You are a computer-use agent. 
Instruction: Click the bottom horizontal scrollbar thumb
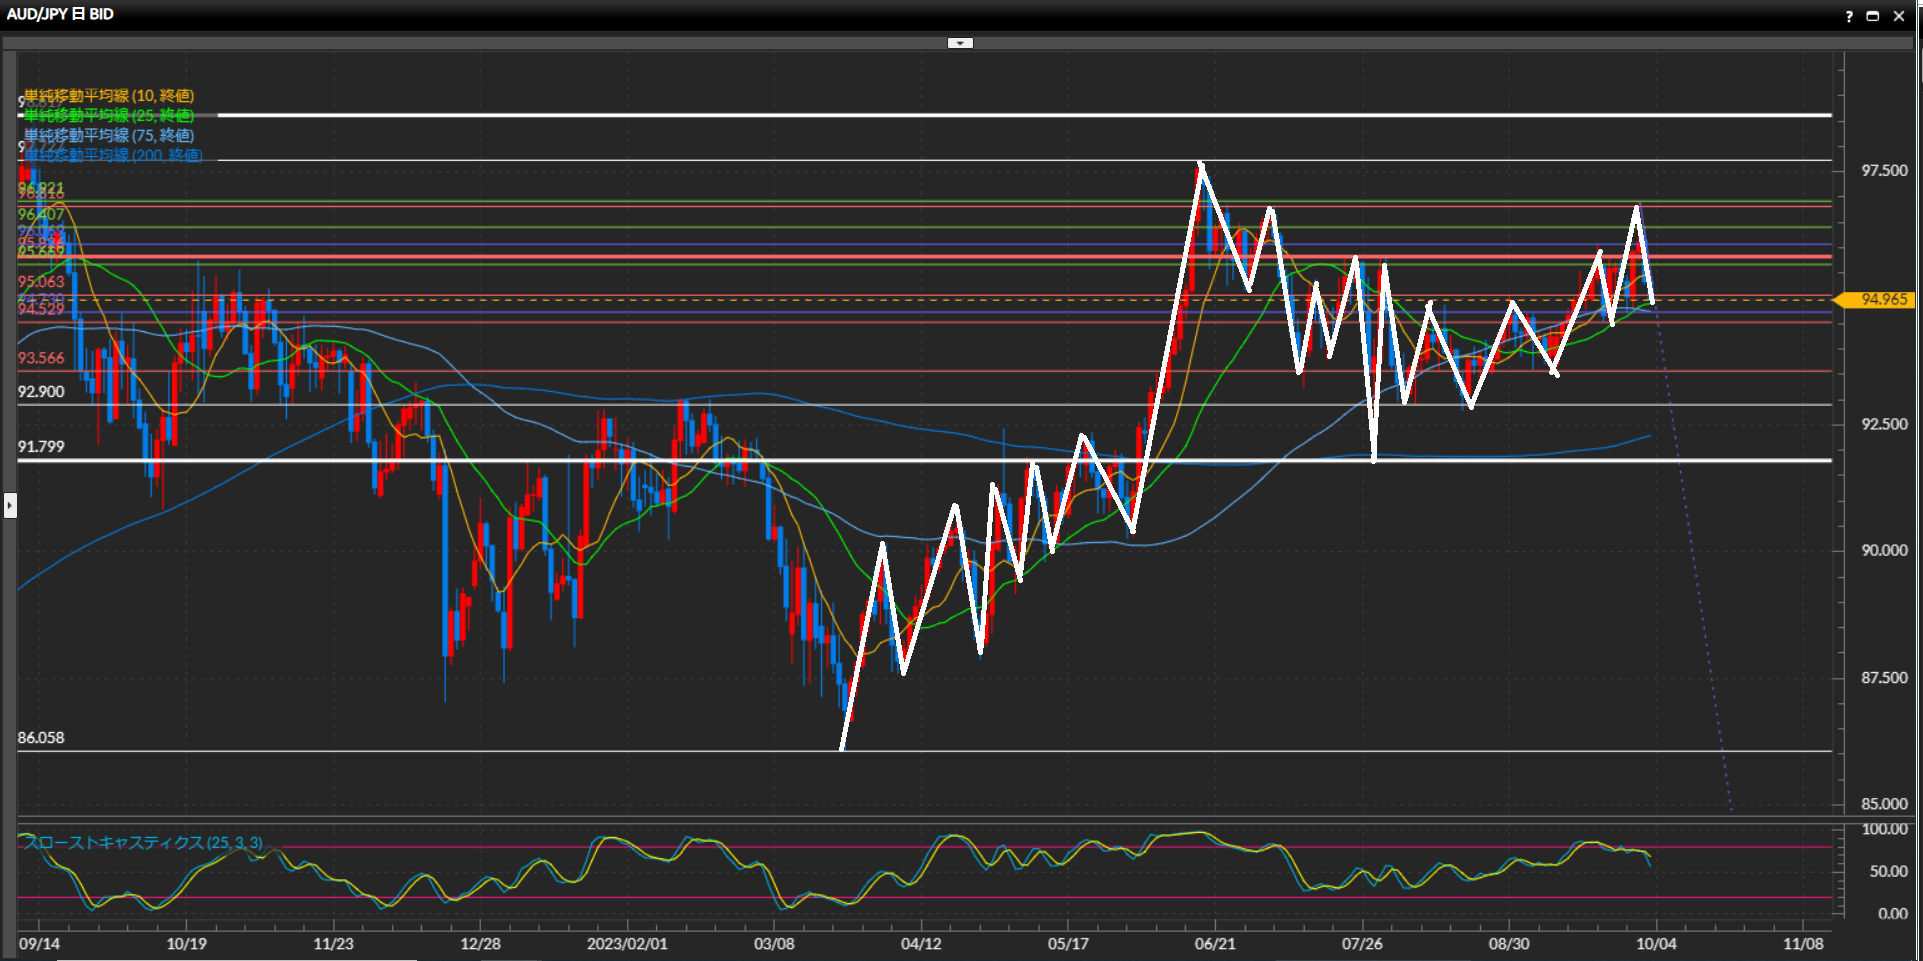236,959
